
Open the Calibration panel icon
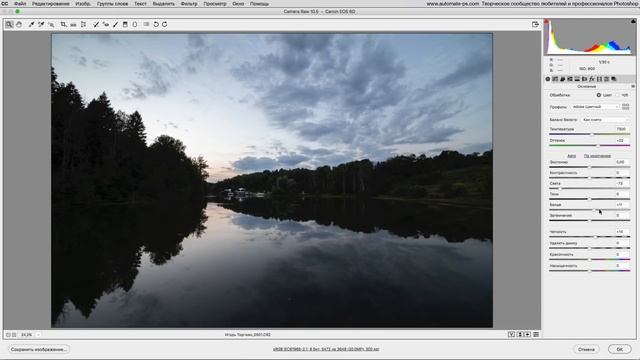point(599,79)
